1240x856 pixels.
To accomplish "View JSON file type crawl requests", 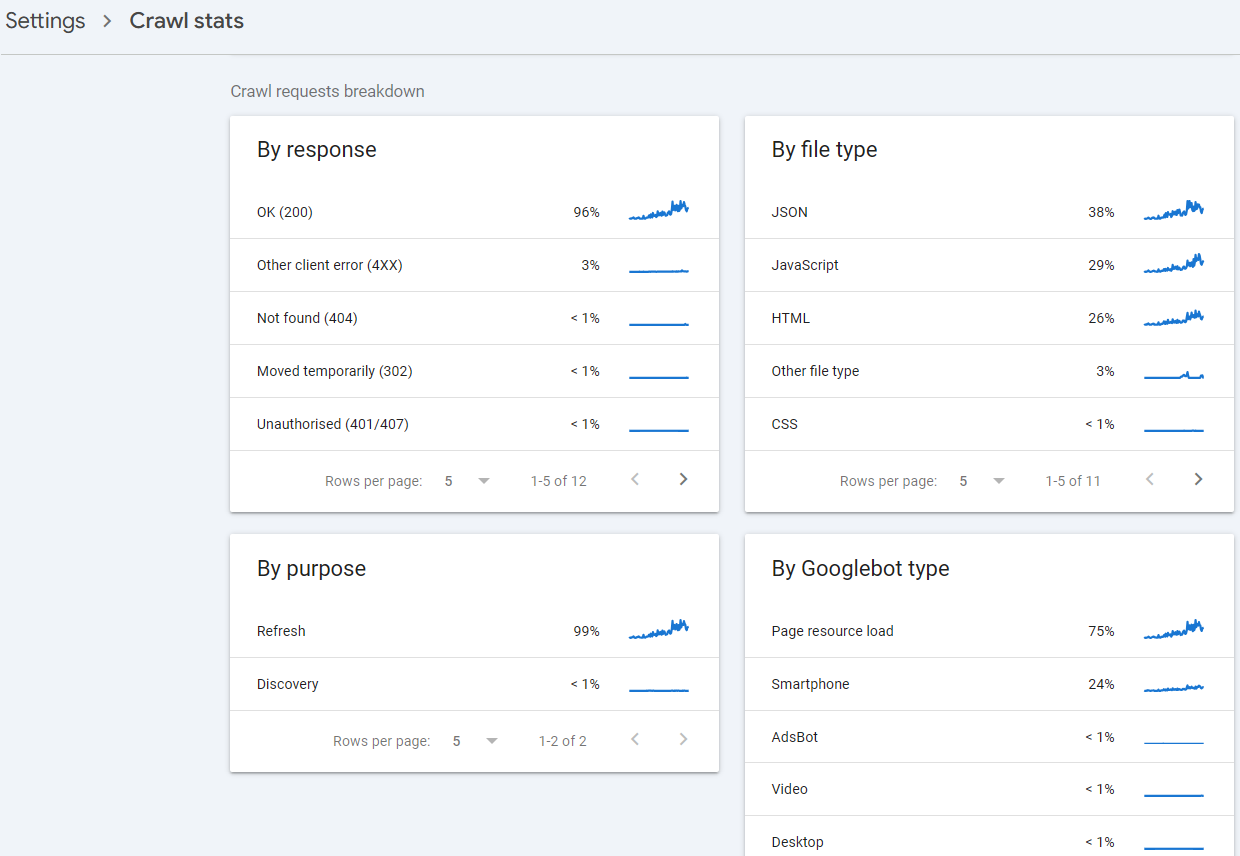I will tap(790, 211).
